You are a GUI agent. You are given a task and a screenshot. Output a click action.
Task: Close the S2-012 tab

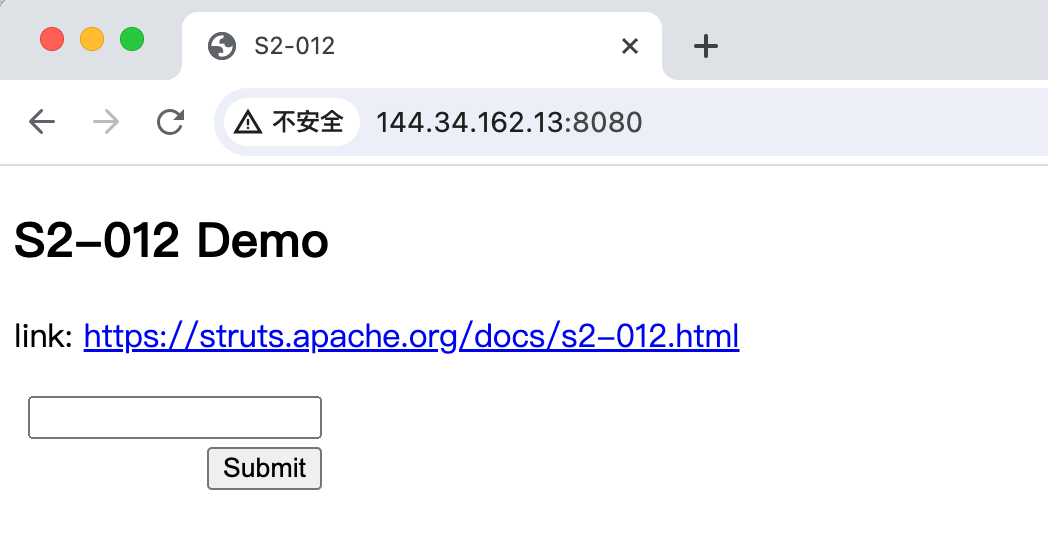click(x=629, y=46)
